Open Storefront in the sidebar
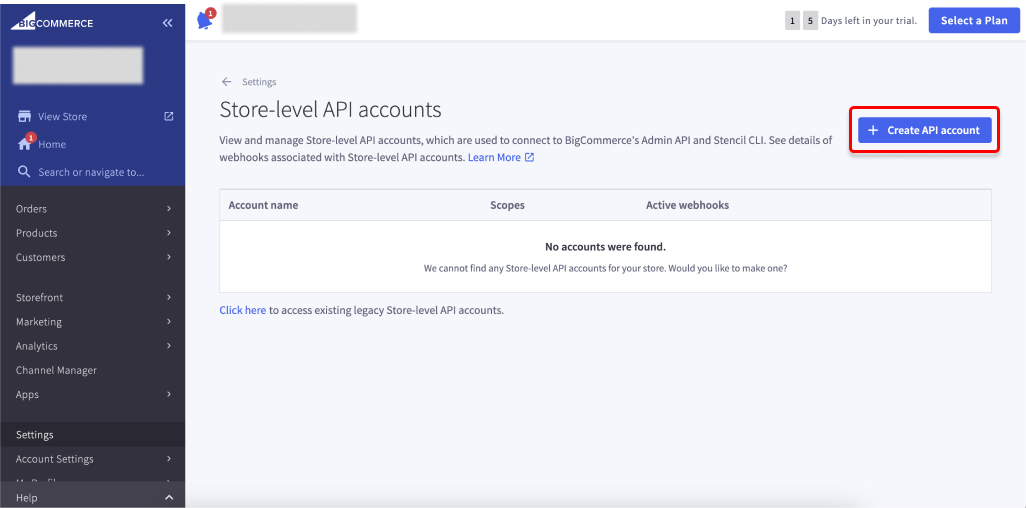Viewport: 1026px width, 508px height. 39,297
